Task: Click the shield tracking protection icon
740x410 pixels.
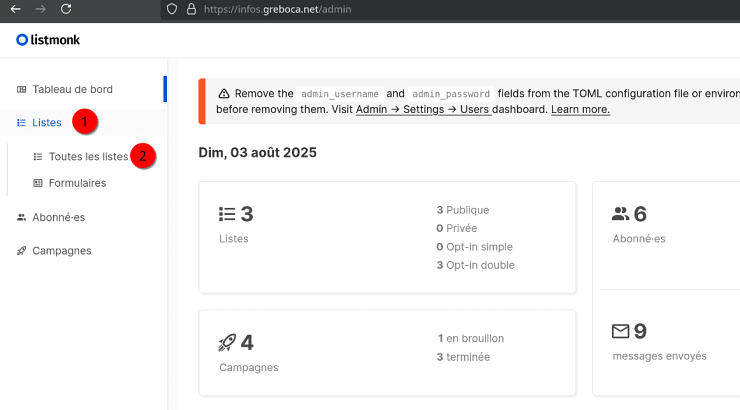Action: (172, 9)
